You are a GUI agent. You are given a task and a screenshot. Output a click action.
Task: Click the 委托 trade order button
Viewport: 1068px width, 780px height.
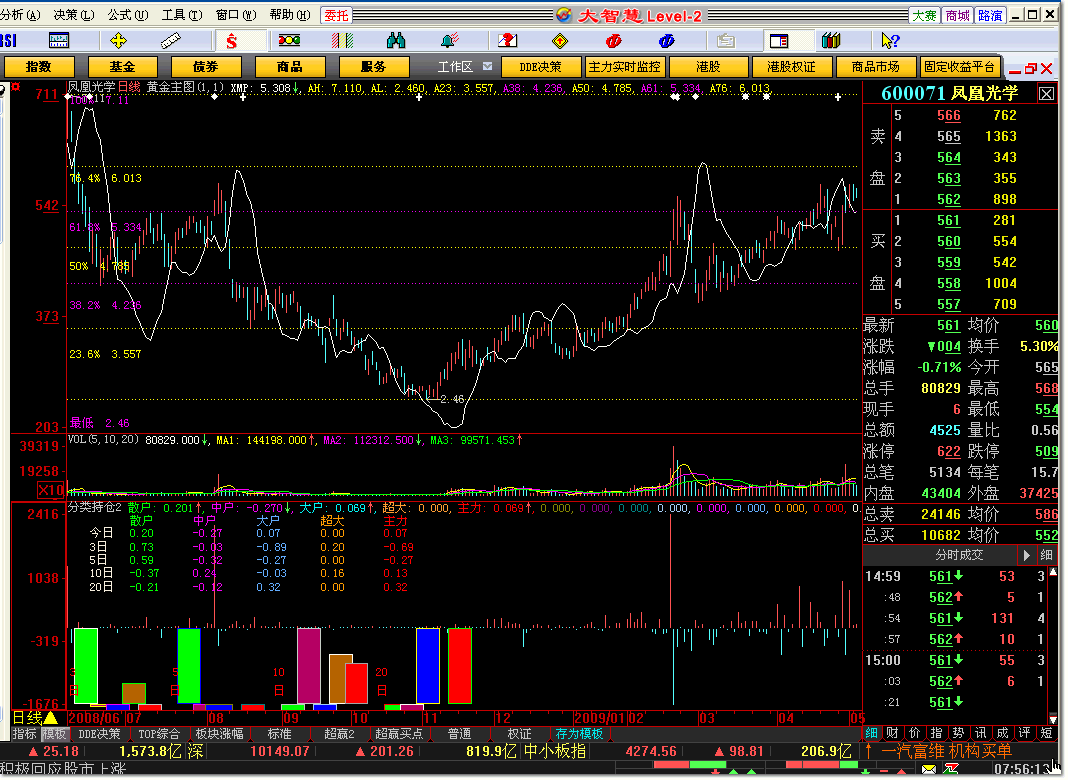coord(336,15)
